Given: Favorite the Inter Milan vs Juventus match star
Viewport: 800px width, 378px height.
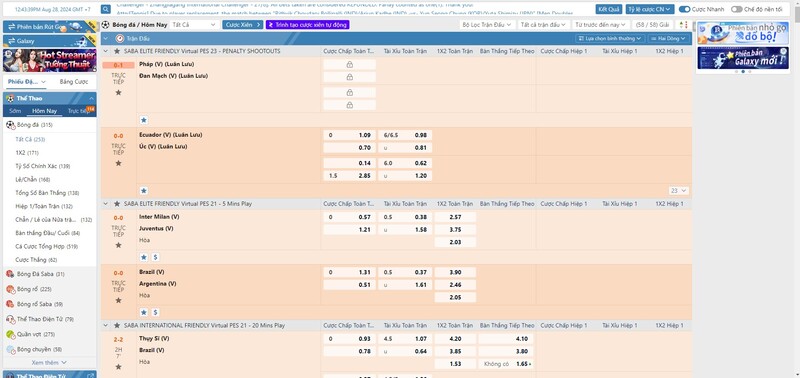Looking at the screenshot, I should tap(118, 245).
